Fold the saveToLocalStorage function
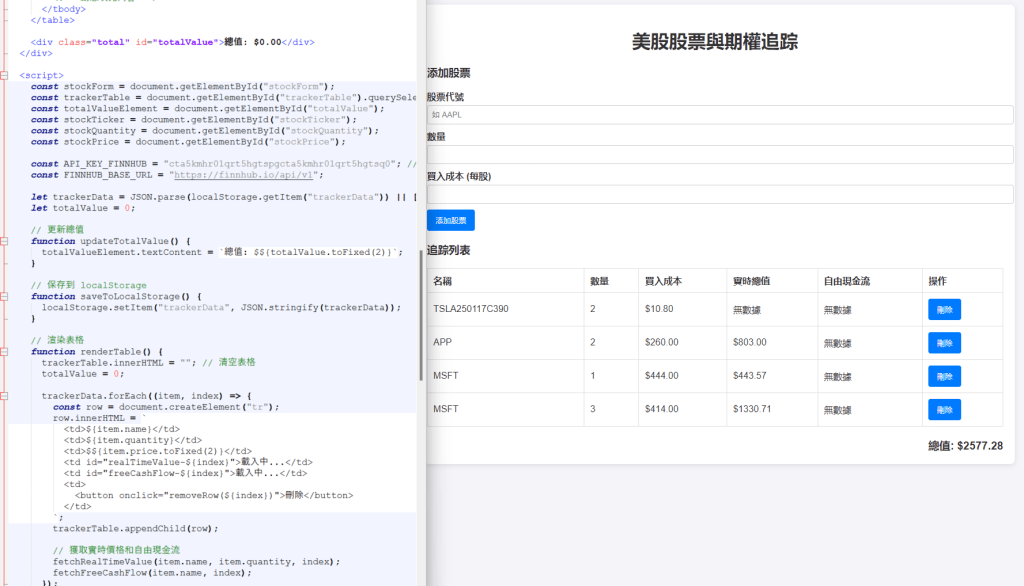 click(x=6, y=296)
